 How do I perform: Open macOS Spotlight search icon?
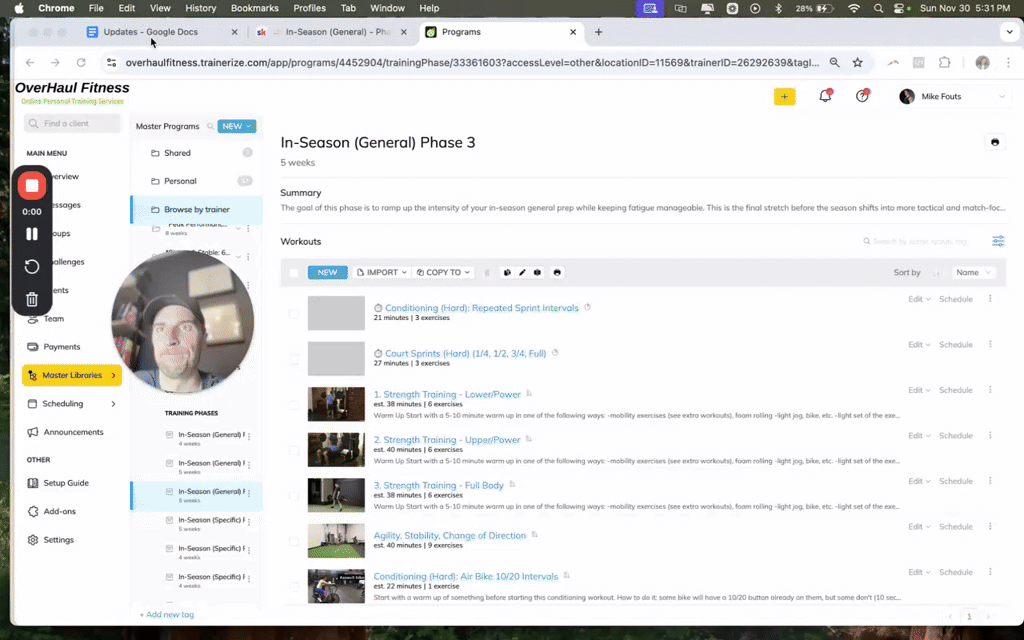[x=878, y=8]
